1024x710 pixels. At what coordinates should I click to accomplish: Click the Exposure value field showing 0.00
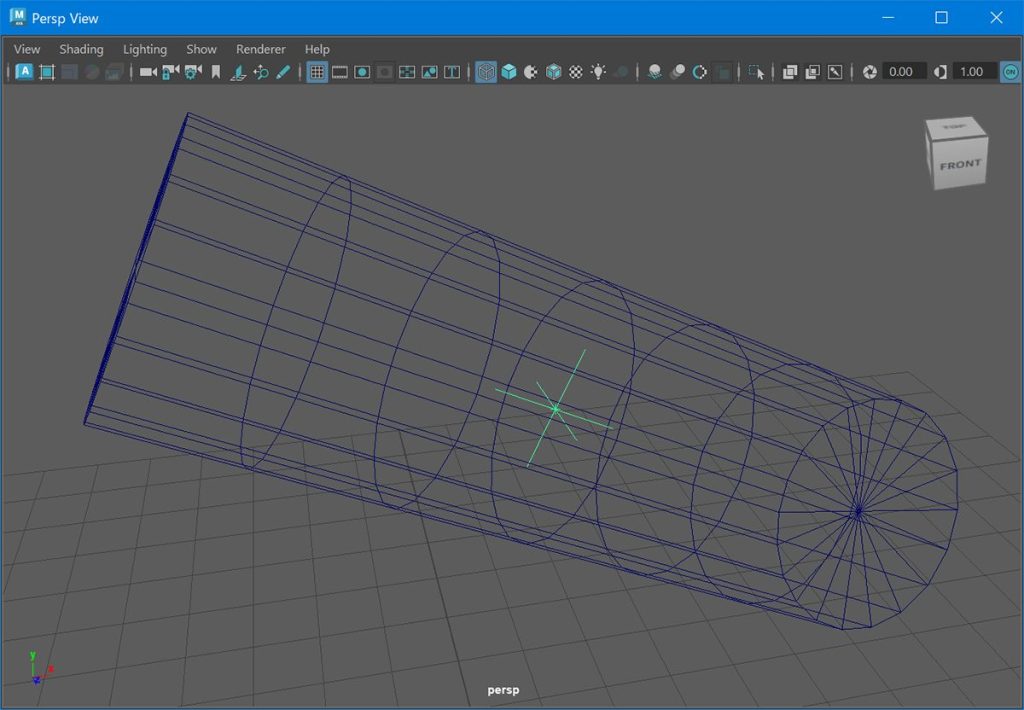[904, 72]
